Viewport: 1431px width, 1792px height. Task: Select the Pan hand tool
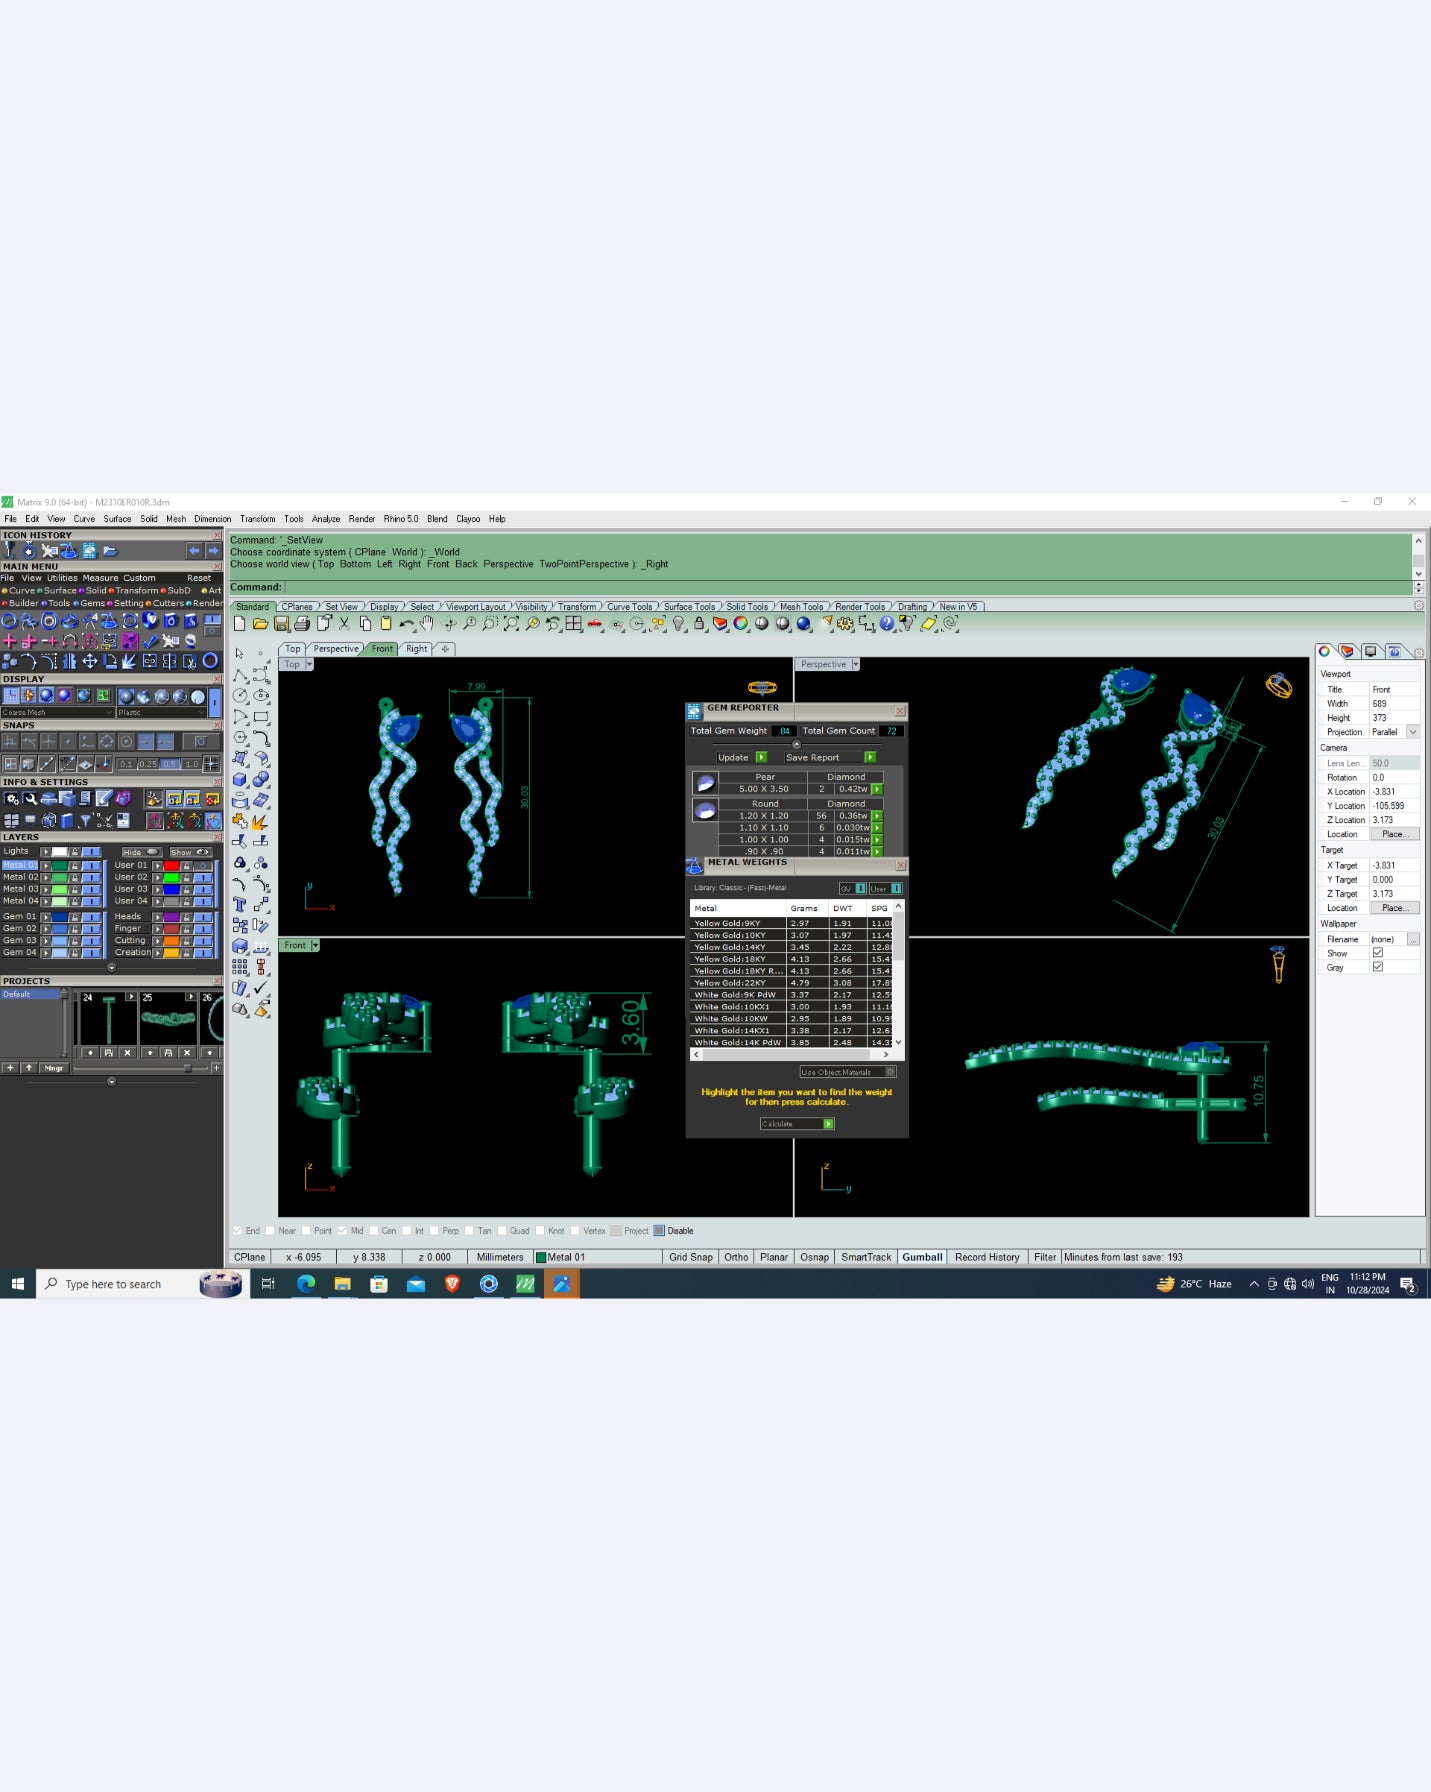click(427, 624)
